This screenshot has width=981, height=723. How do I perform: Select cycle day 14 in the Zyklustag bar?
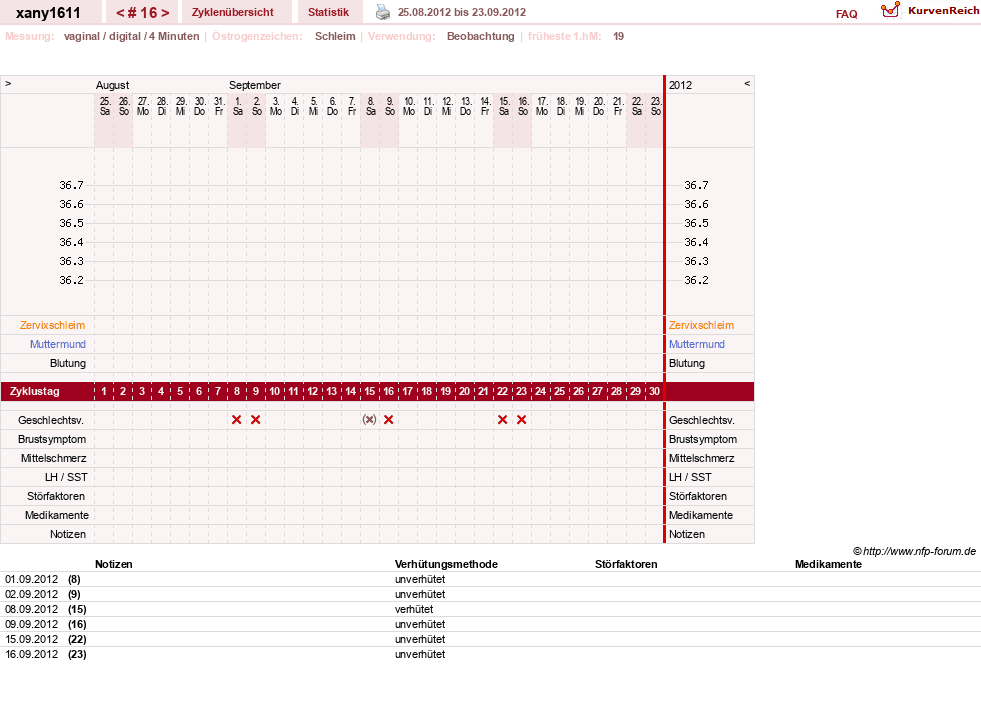[x=350, y=391]
